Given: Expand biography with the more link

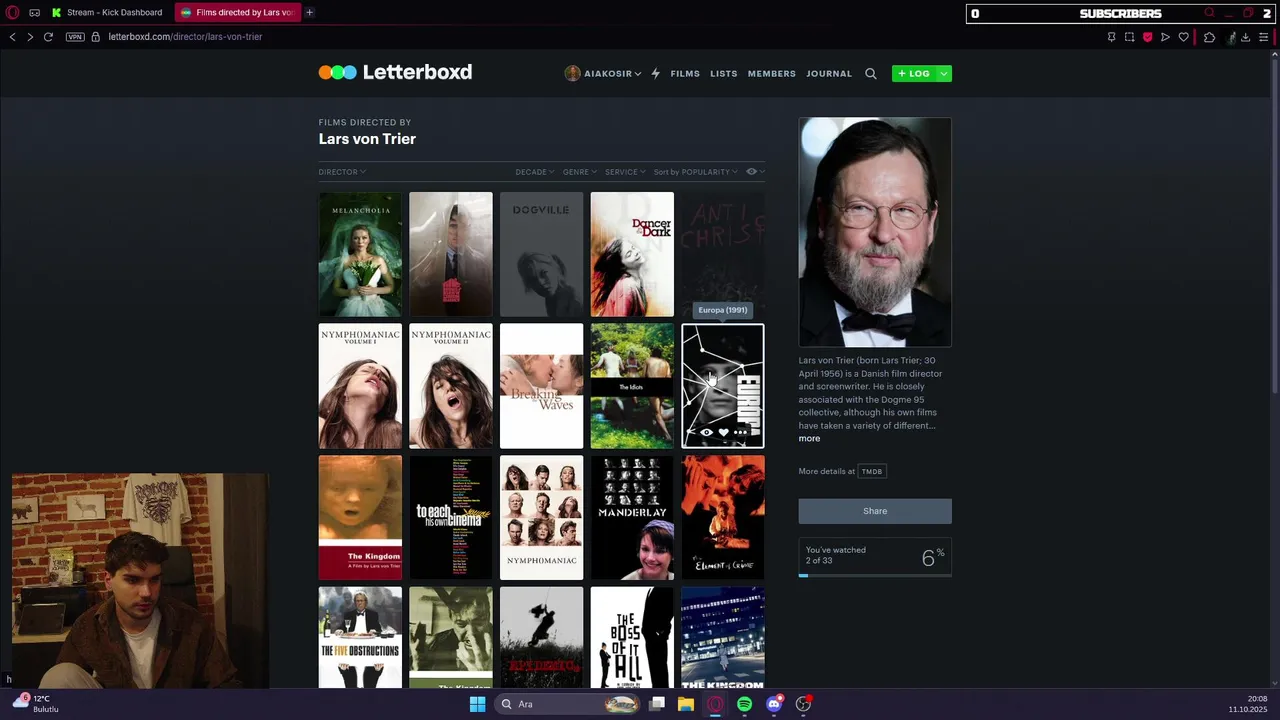Looking at the screenshot, I should (809, 439).
